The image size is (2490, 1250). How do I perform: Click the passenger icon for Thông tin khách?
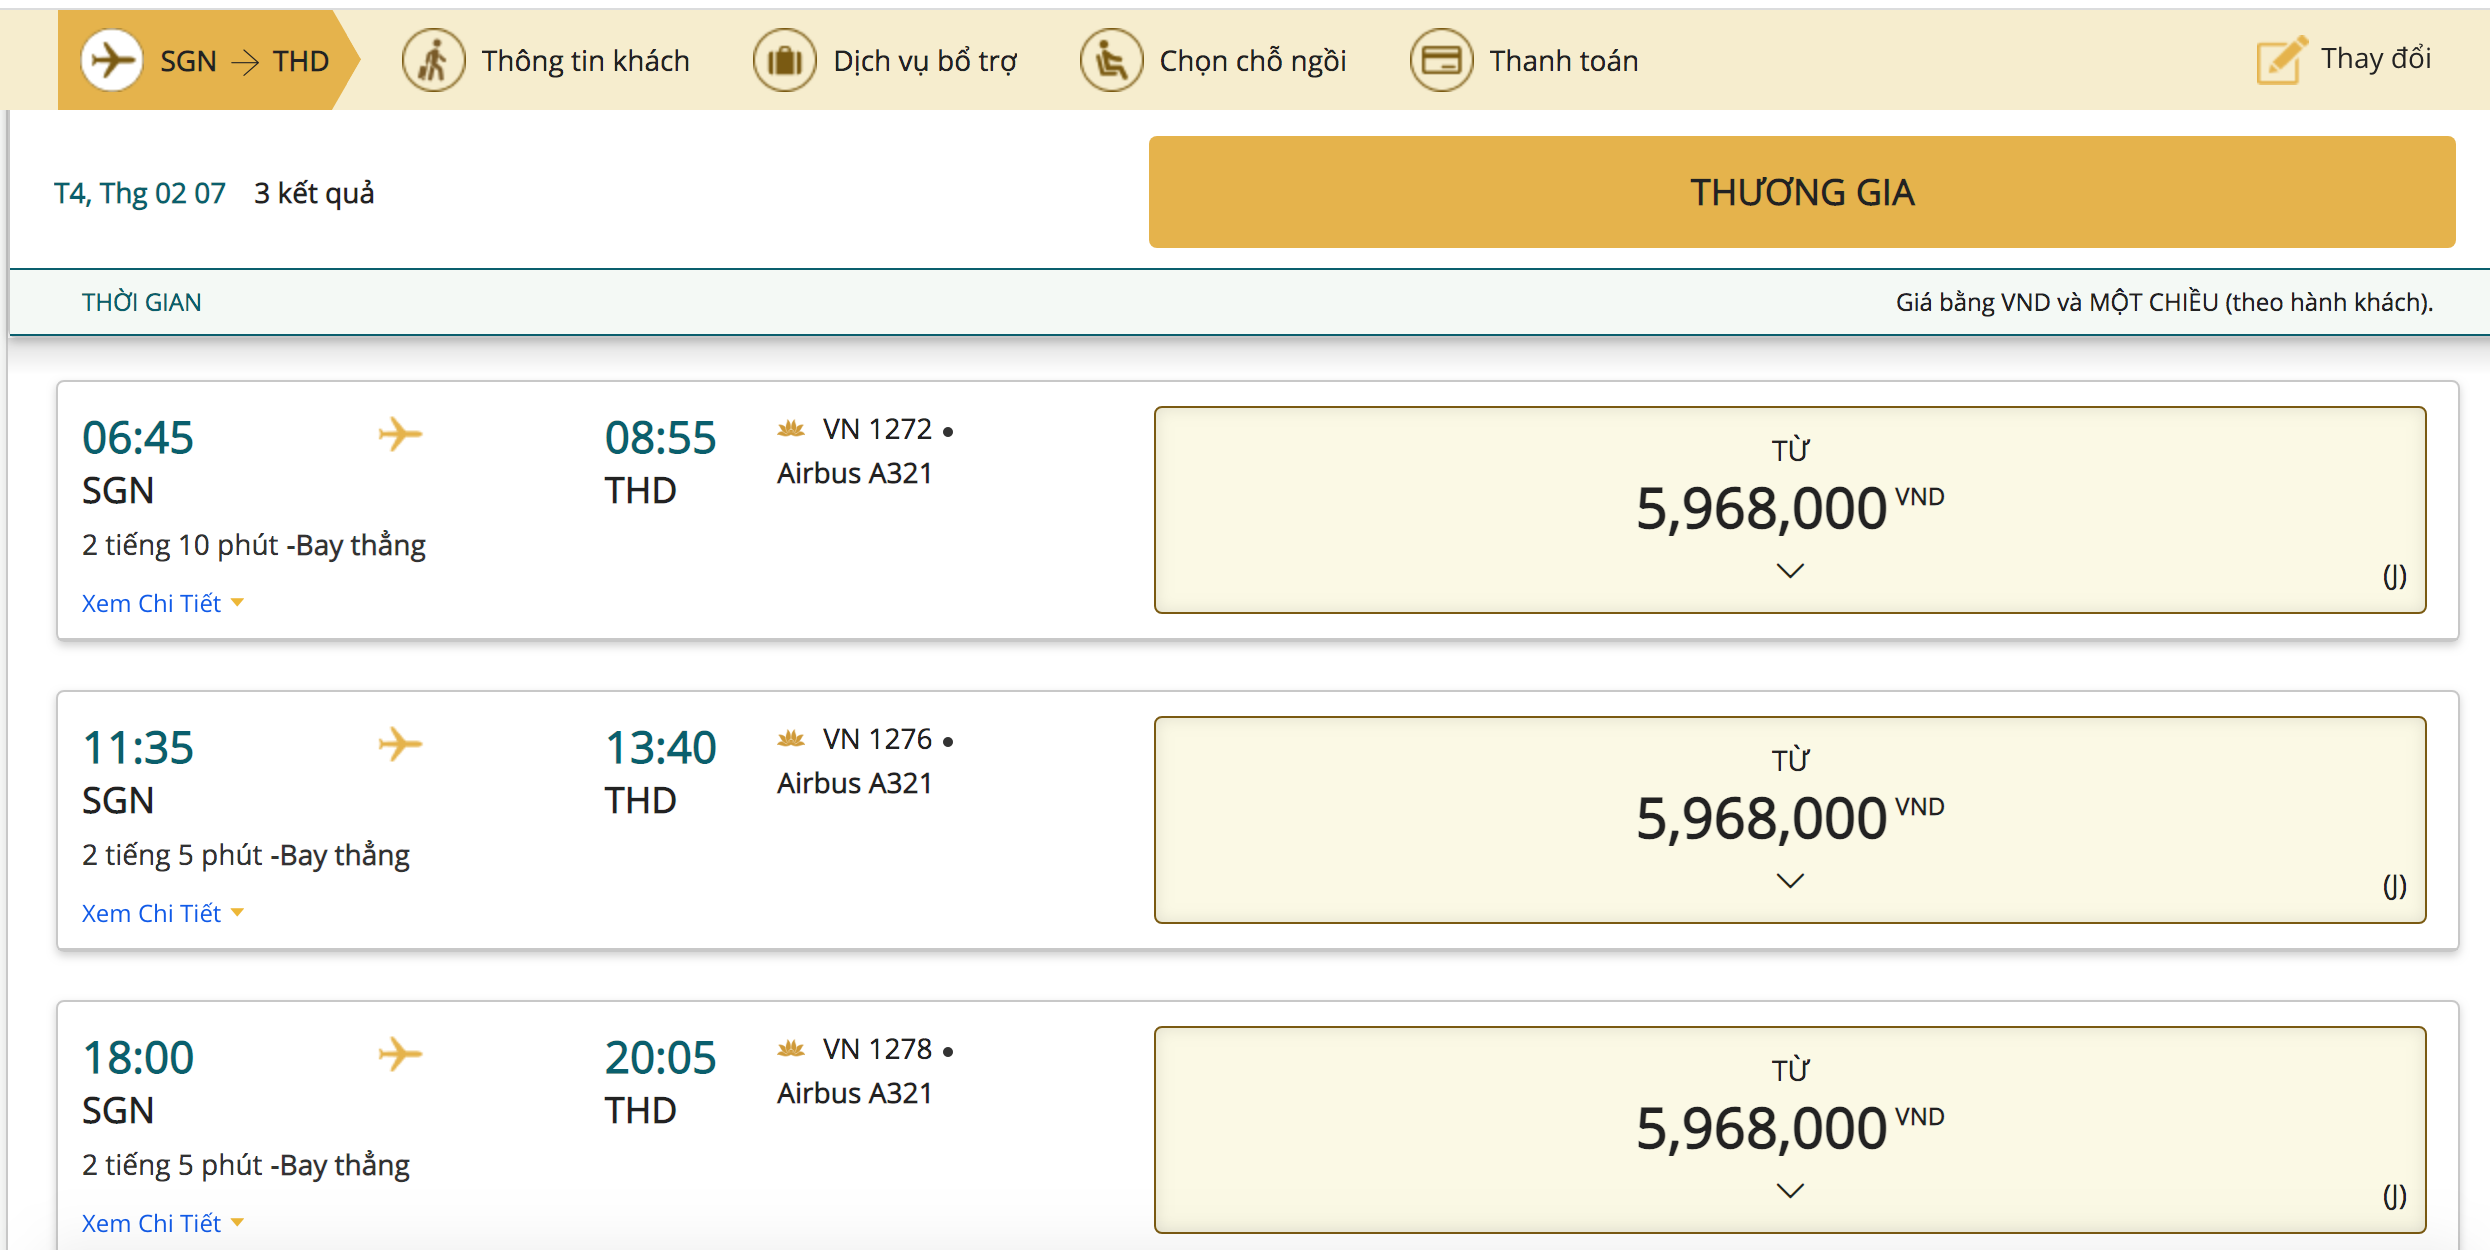coord(433,60)
